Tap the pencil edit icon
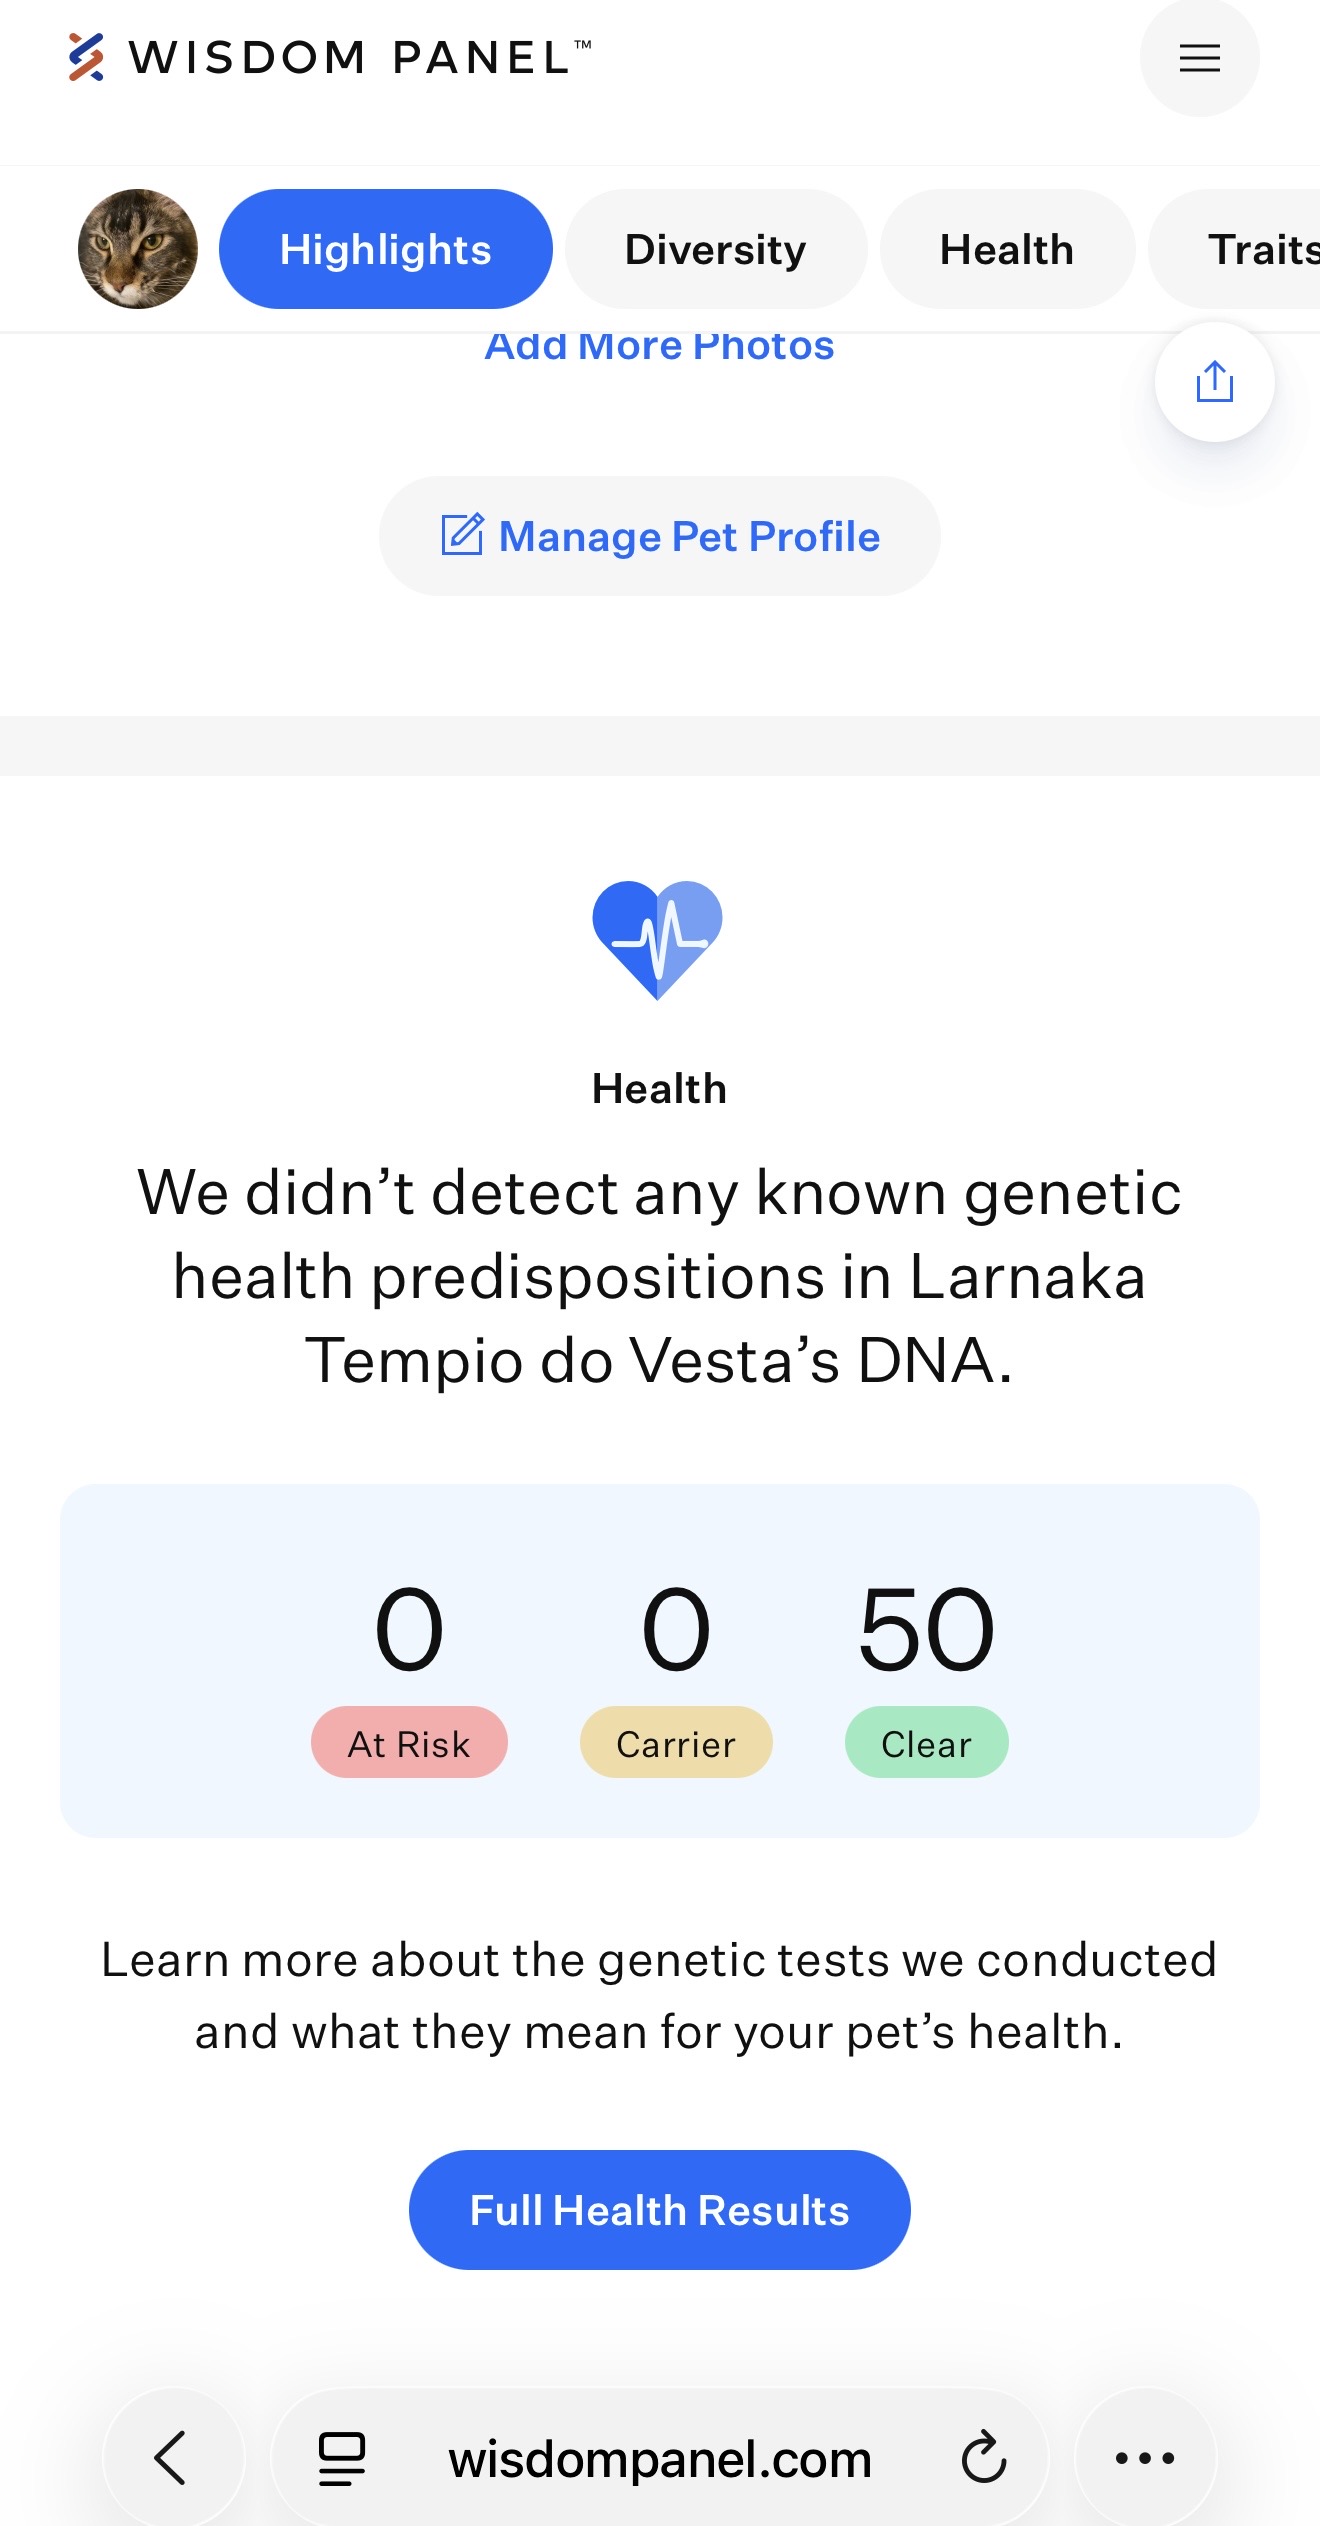The width and height of the screenshot is (1320, 2526). (462, 535)
